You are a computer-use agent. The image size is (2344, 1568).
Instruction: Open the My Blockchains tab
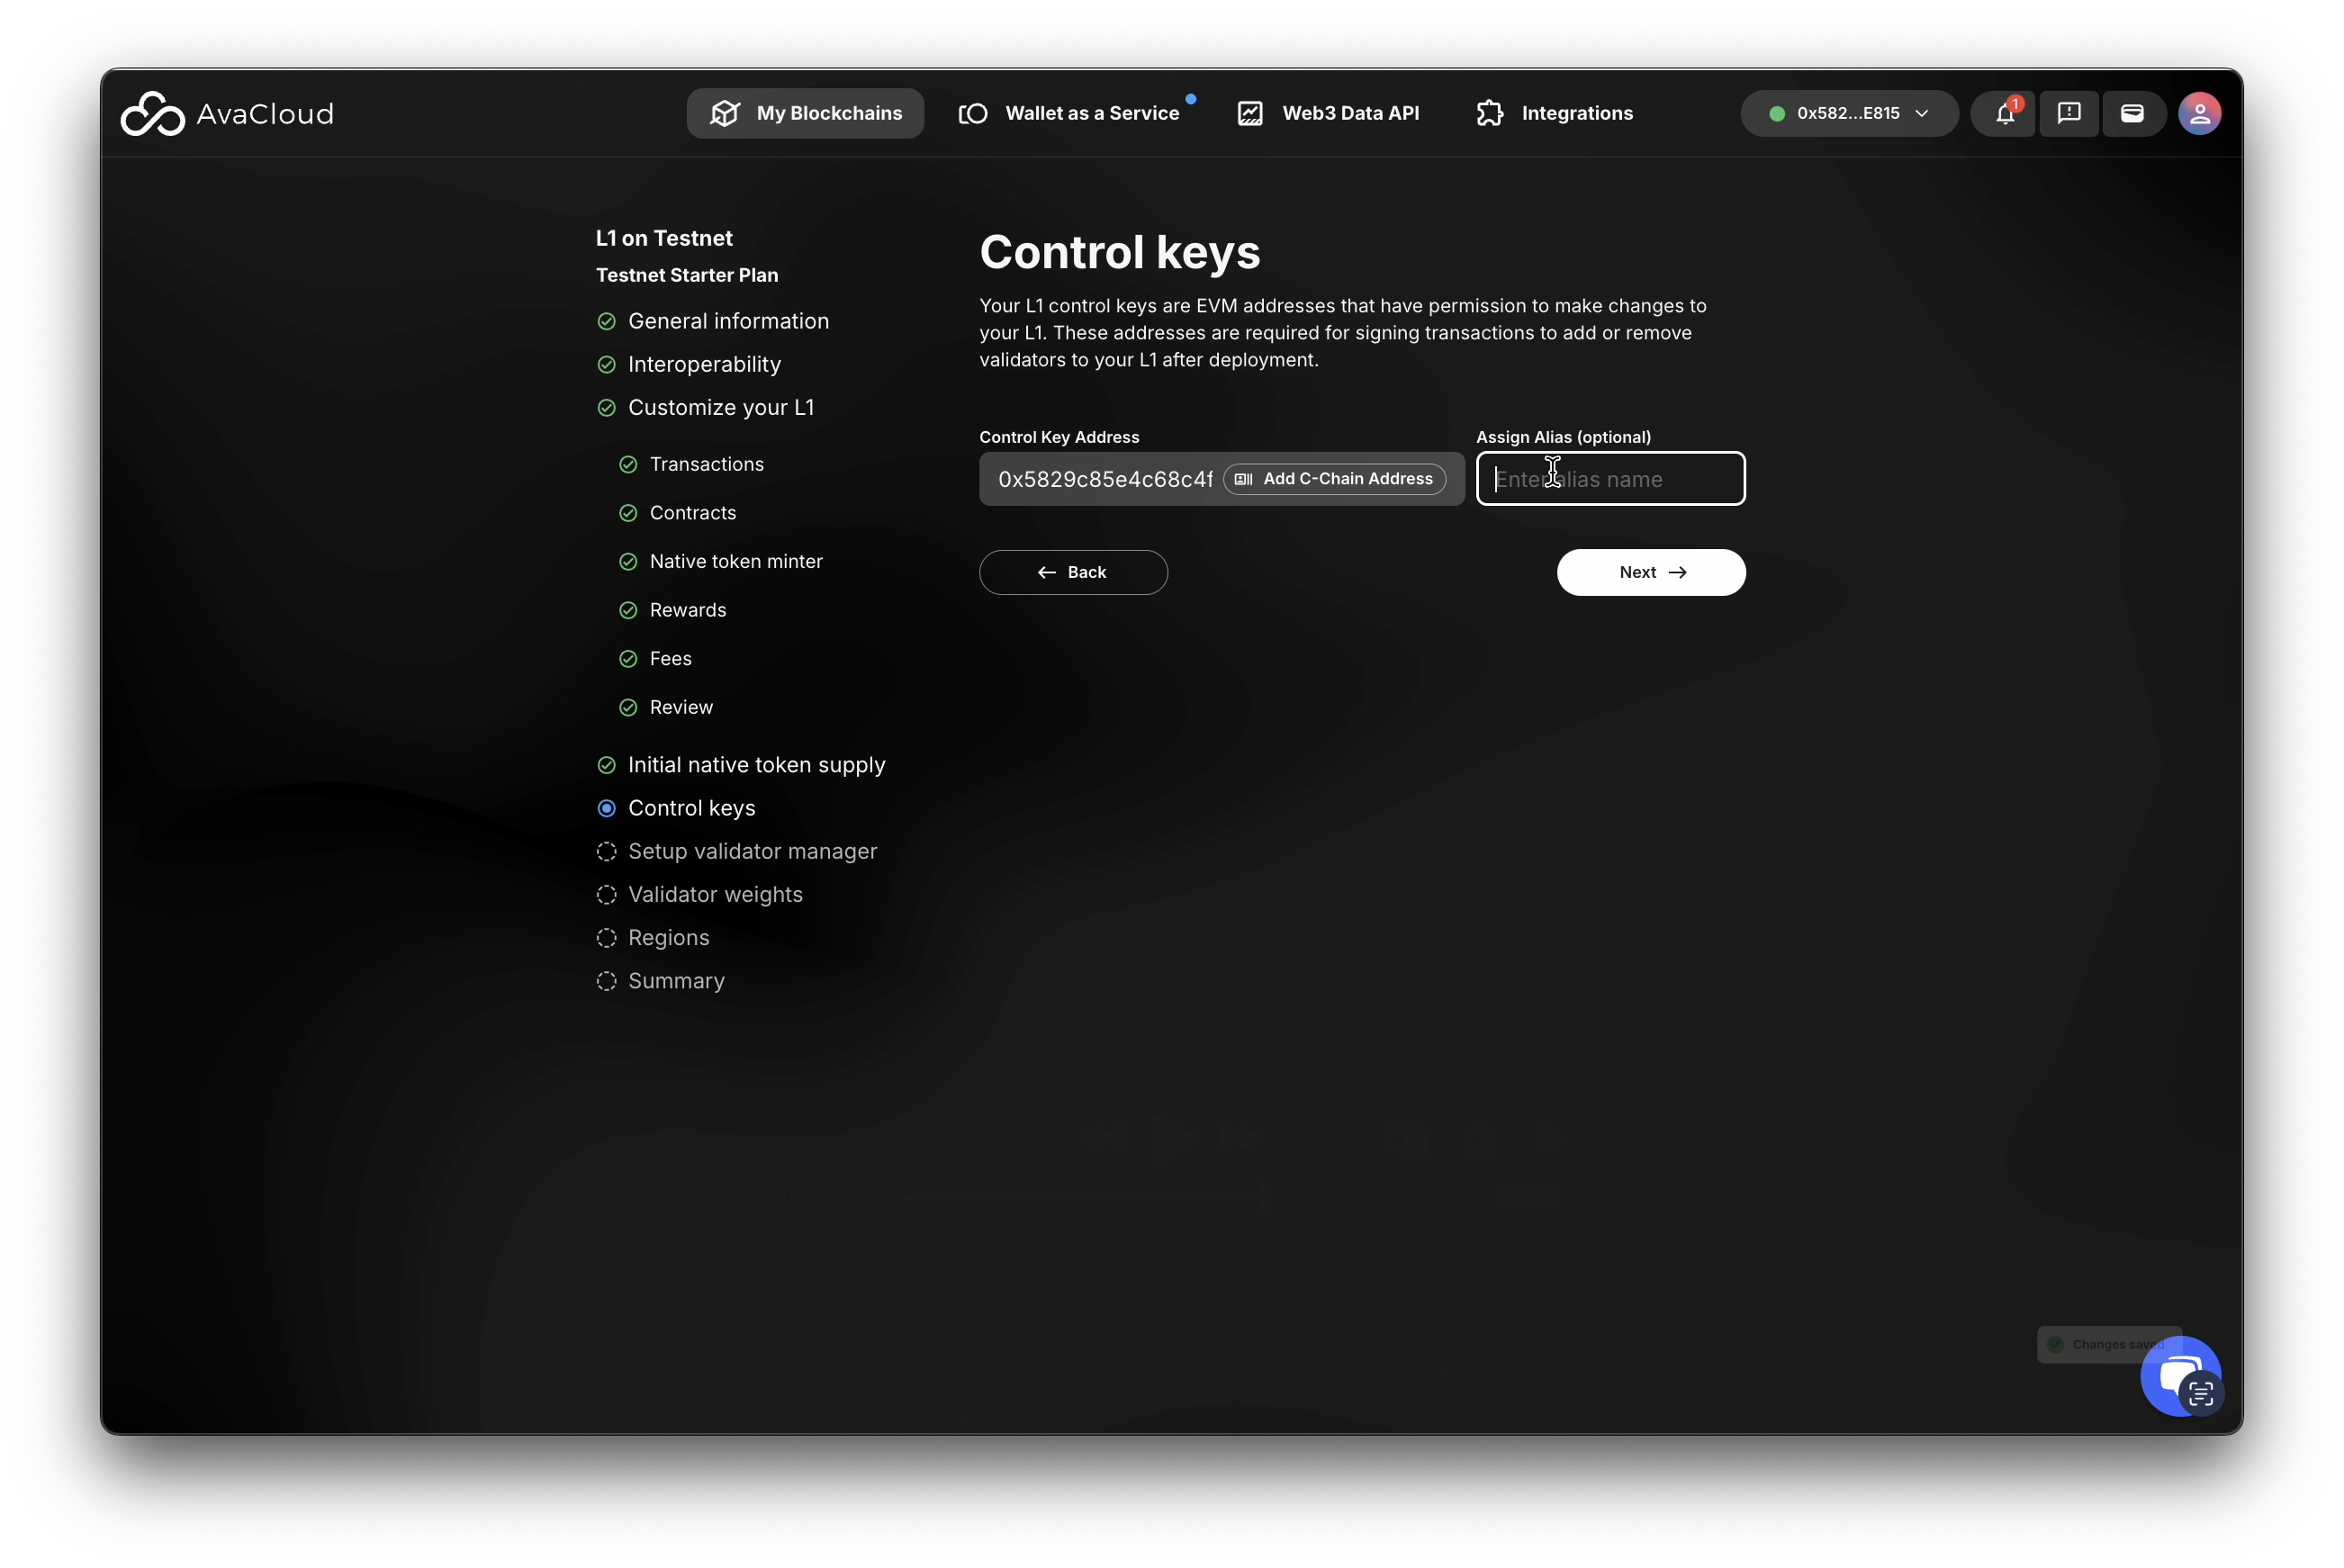805,113
